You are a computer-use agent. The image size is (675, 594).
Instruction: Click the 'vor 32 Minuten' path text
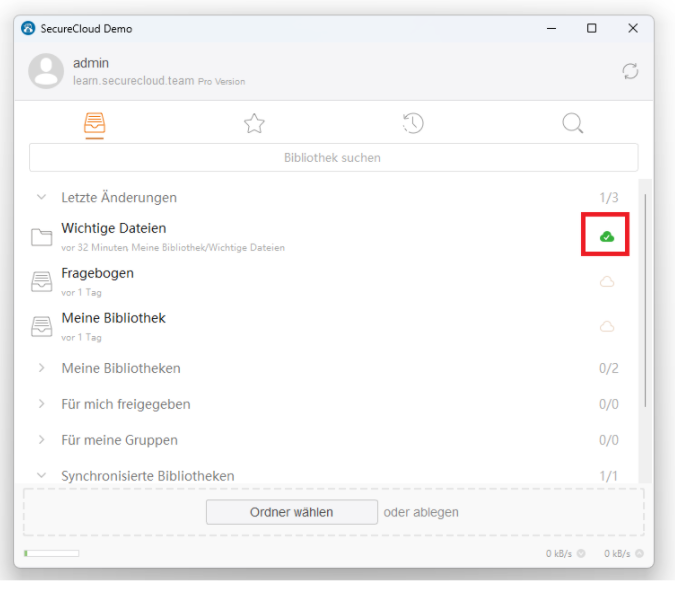173,248
